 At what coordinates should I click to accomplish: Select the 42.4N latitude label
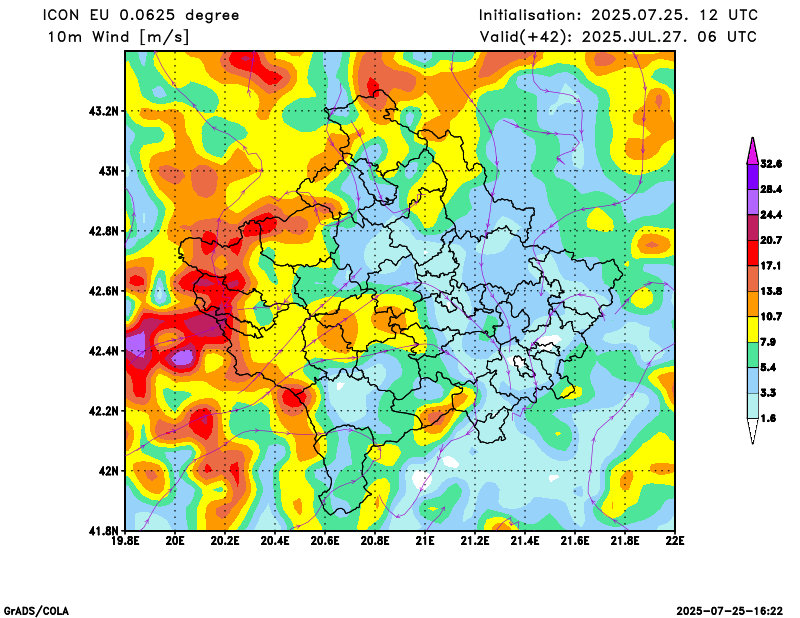[x=104, y=351]
